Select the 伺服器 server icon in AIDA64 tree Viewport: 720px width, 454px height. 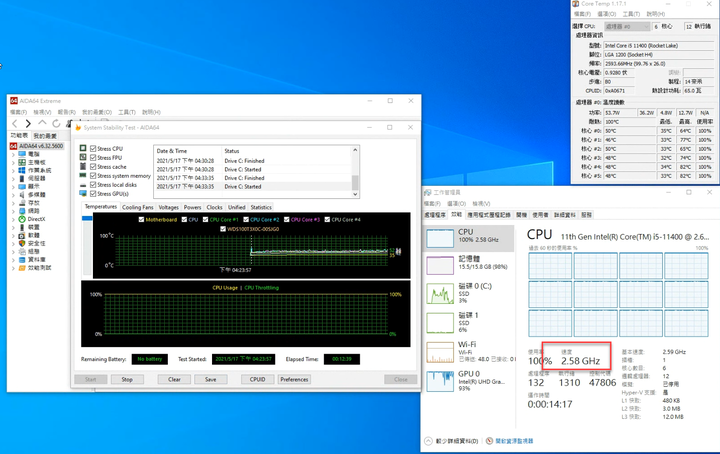pyautogui.click(x=22, y=179)
